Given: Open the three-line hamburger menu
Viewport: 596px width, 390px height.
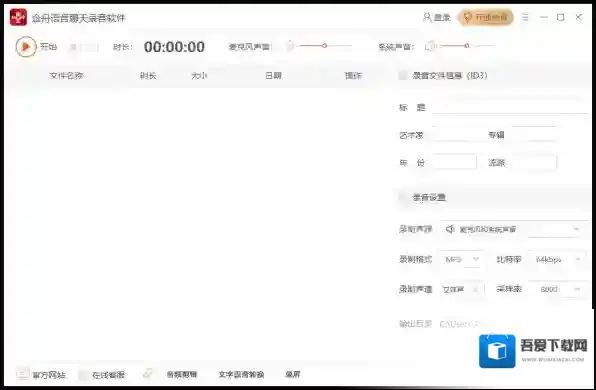Looking at the screenshot, I should 525,17.
